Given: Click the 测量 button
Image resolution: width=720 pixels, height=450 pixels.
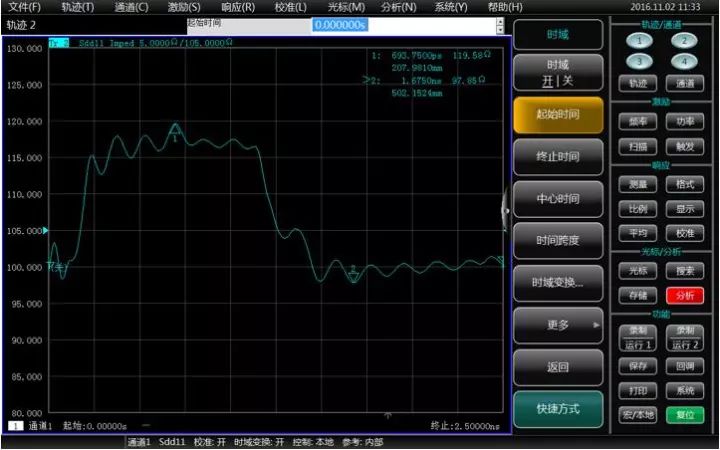Looking at the screenshot, I should click(x=638, y=185).
